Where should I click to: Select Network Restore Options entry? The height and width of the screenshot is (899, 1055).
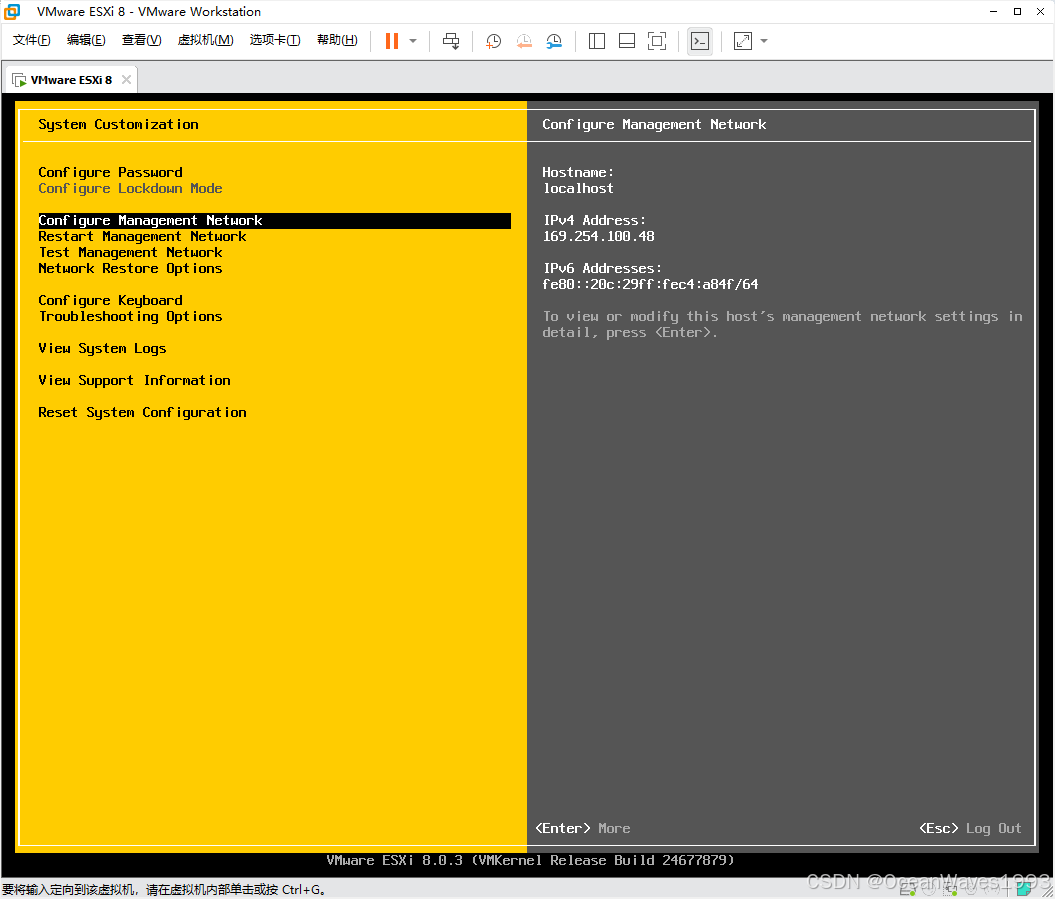[x=130, y=268]
